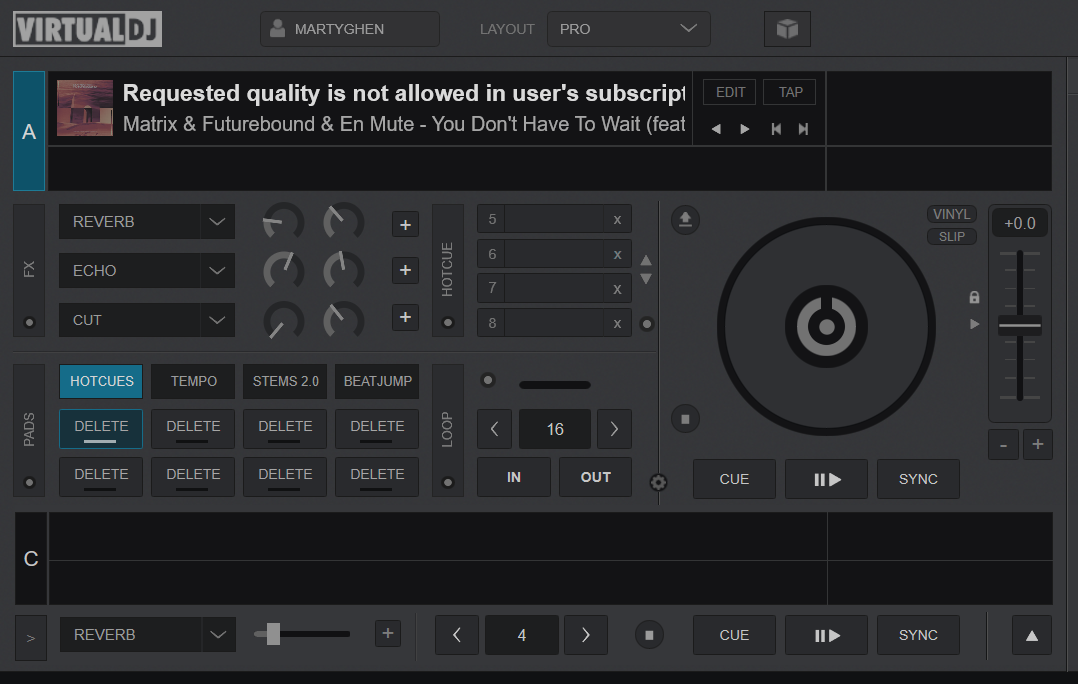
Task: Click deck C effect amount slider
Action: [x=302, y=634]
